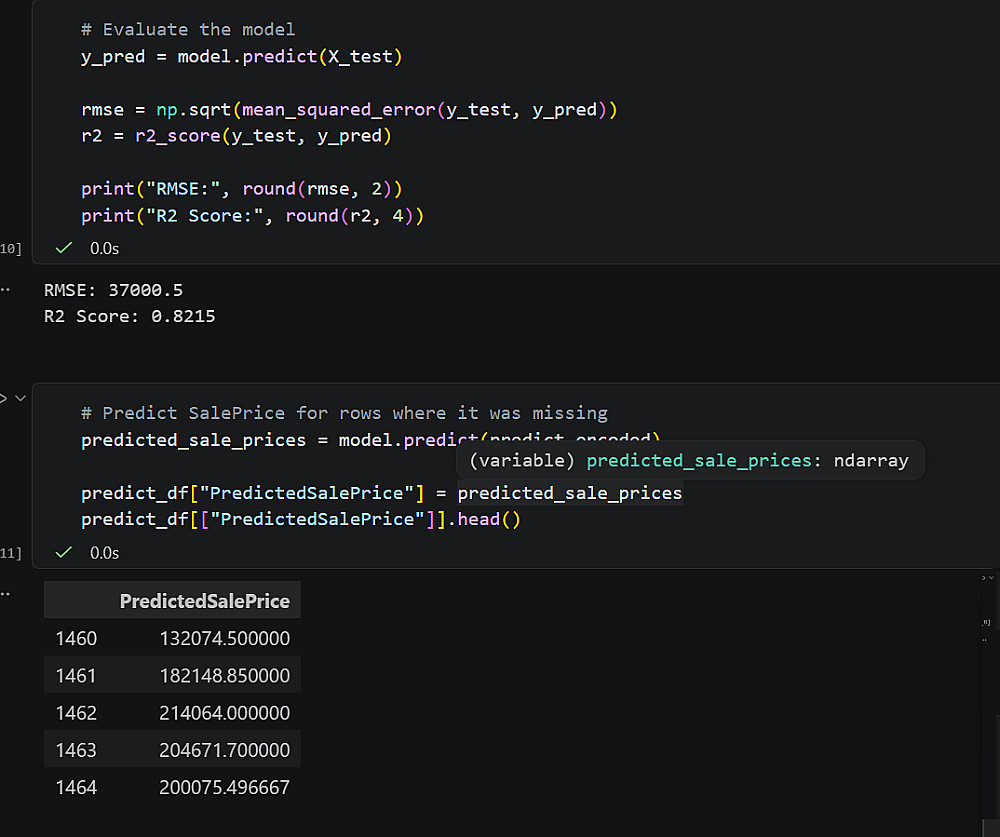Click the PredictedSalePrice column header

pos(204,601)
